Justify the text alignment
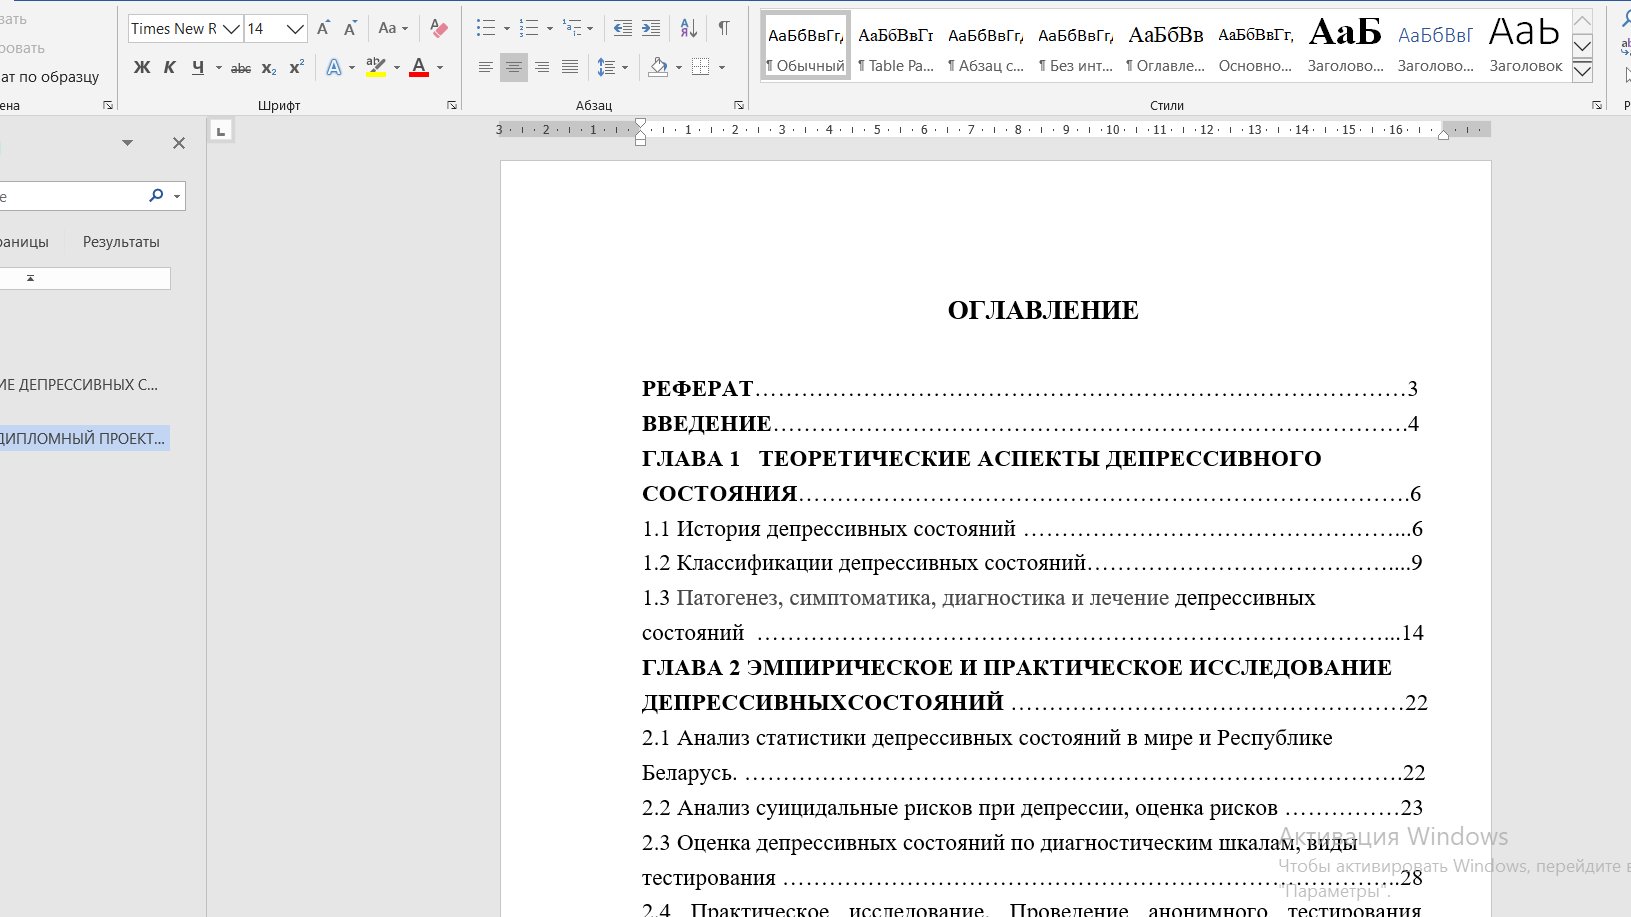Screen dimensions: 1631x917 (x=569, y=67)
